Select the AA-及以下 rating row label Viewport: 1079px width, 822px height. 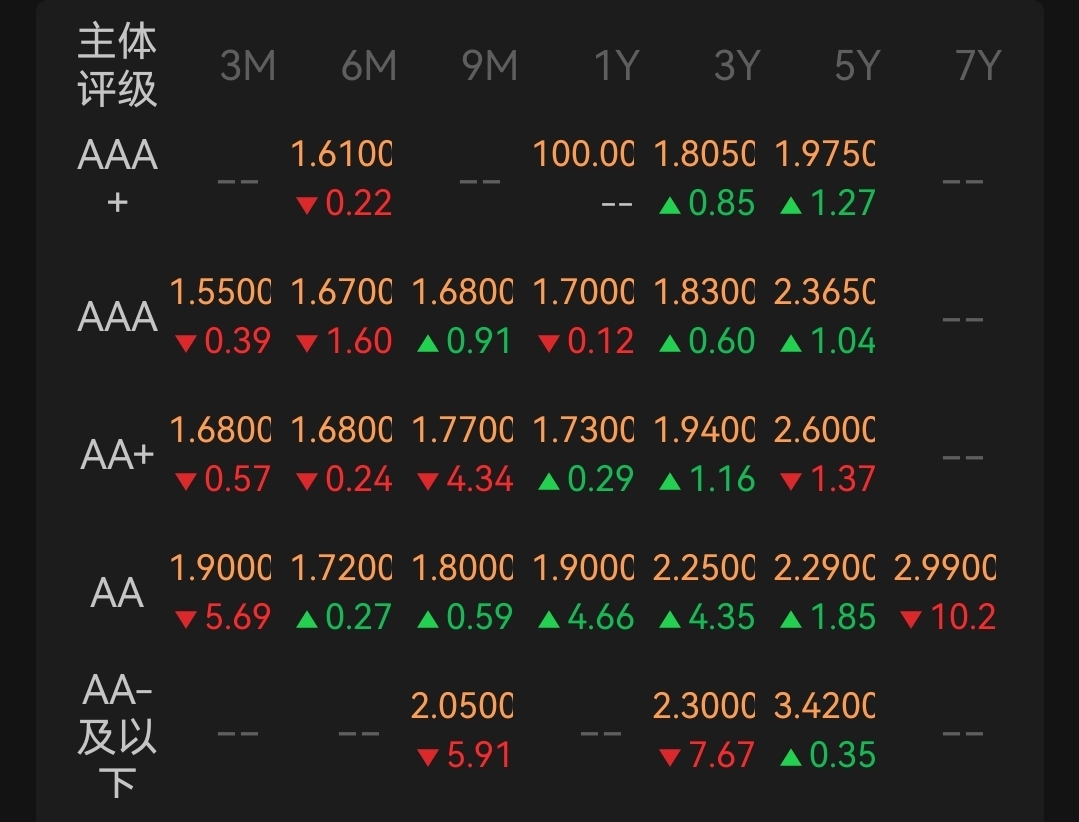(117, 734)
